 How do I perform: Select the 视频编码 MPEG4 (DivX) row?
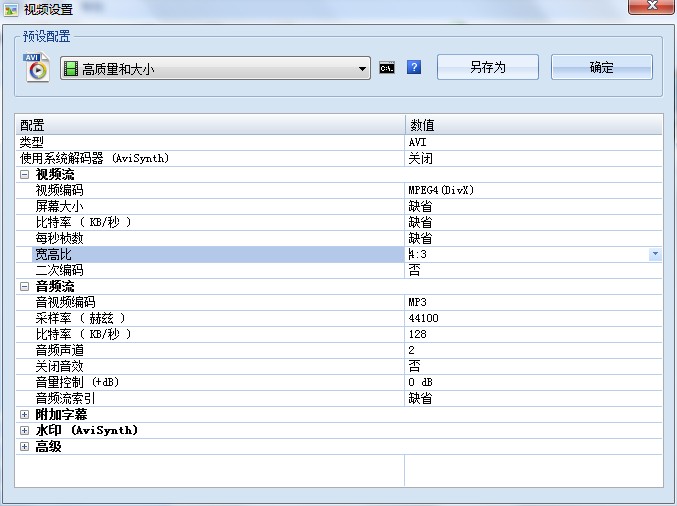tap(339, 190)
